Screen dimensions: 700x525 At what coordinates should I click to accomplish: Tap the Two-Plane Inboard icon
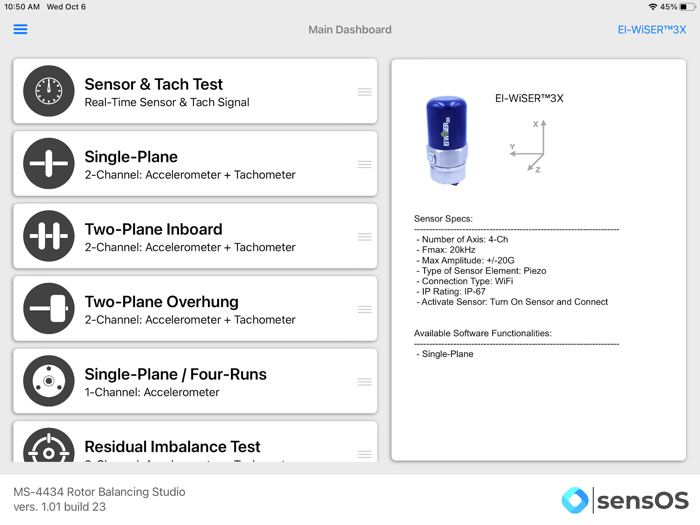click(x=49, y=237)
